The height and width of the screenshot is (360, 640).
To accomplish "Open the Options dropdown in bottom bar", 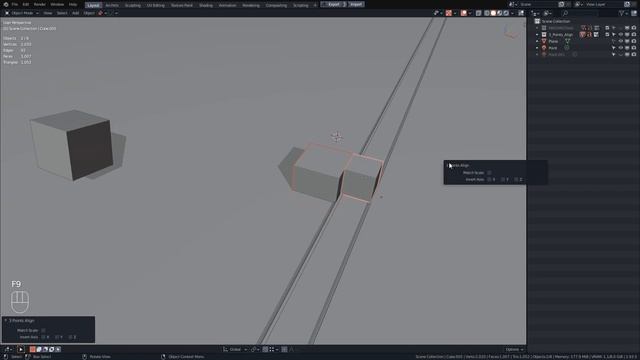I will click(x=514, y=349).
